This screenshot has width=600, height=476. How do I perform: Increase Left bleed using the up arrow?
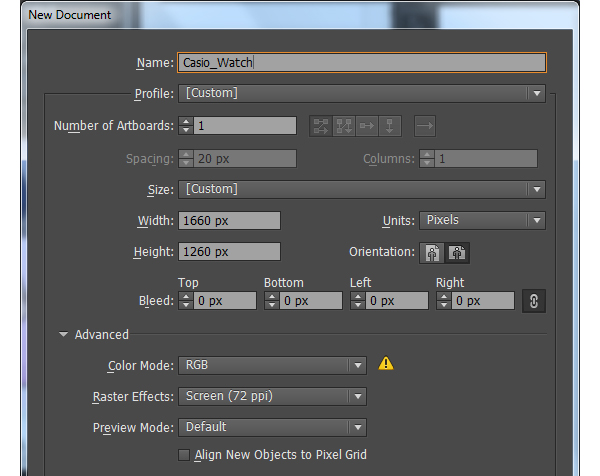[358, 297]
